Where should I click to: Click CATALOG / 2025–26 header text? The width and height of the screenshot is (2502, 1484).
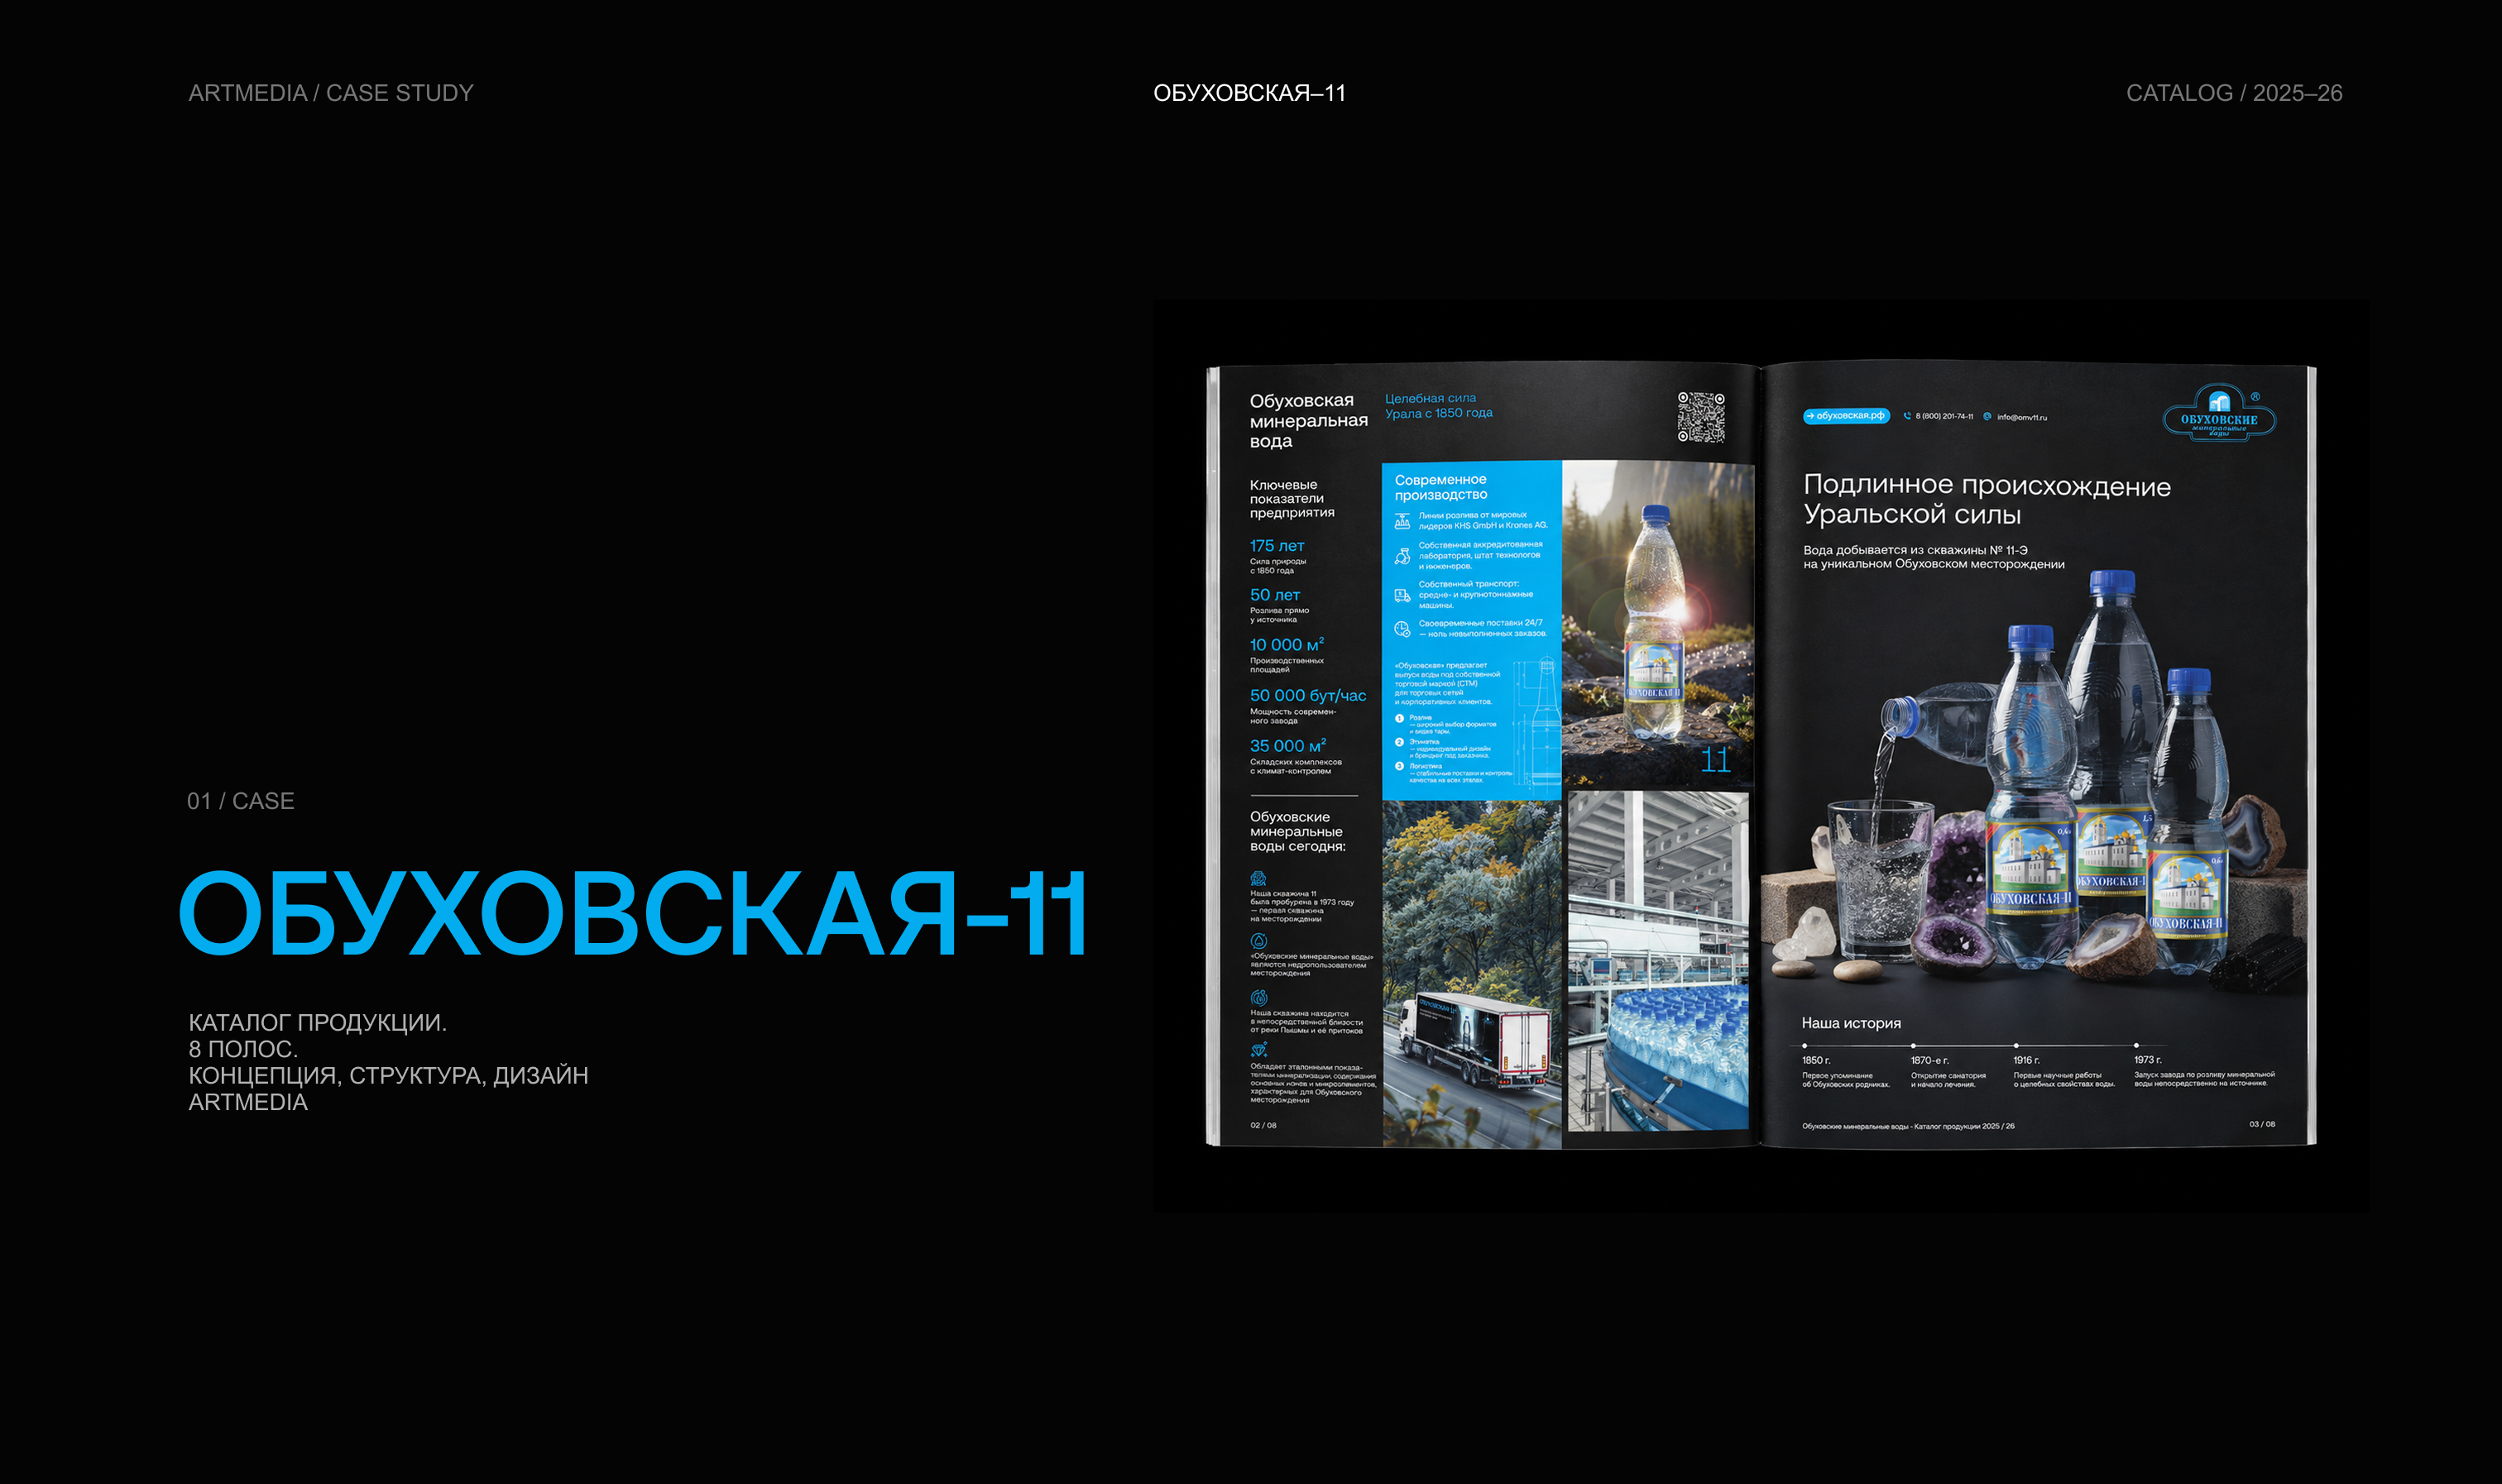pyautogui.click(x=2234, y=93)
